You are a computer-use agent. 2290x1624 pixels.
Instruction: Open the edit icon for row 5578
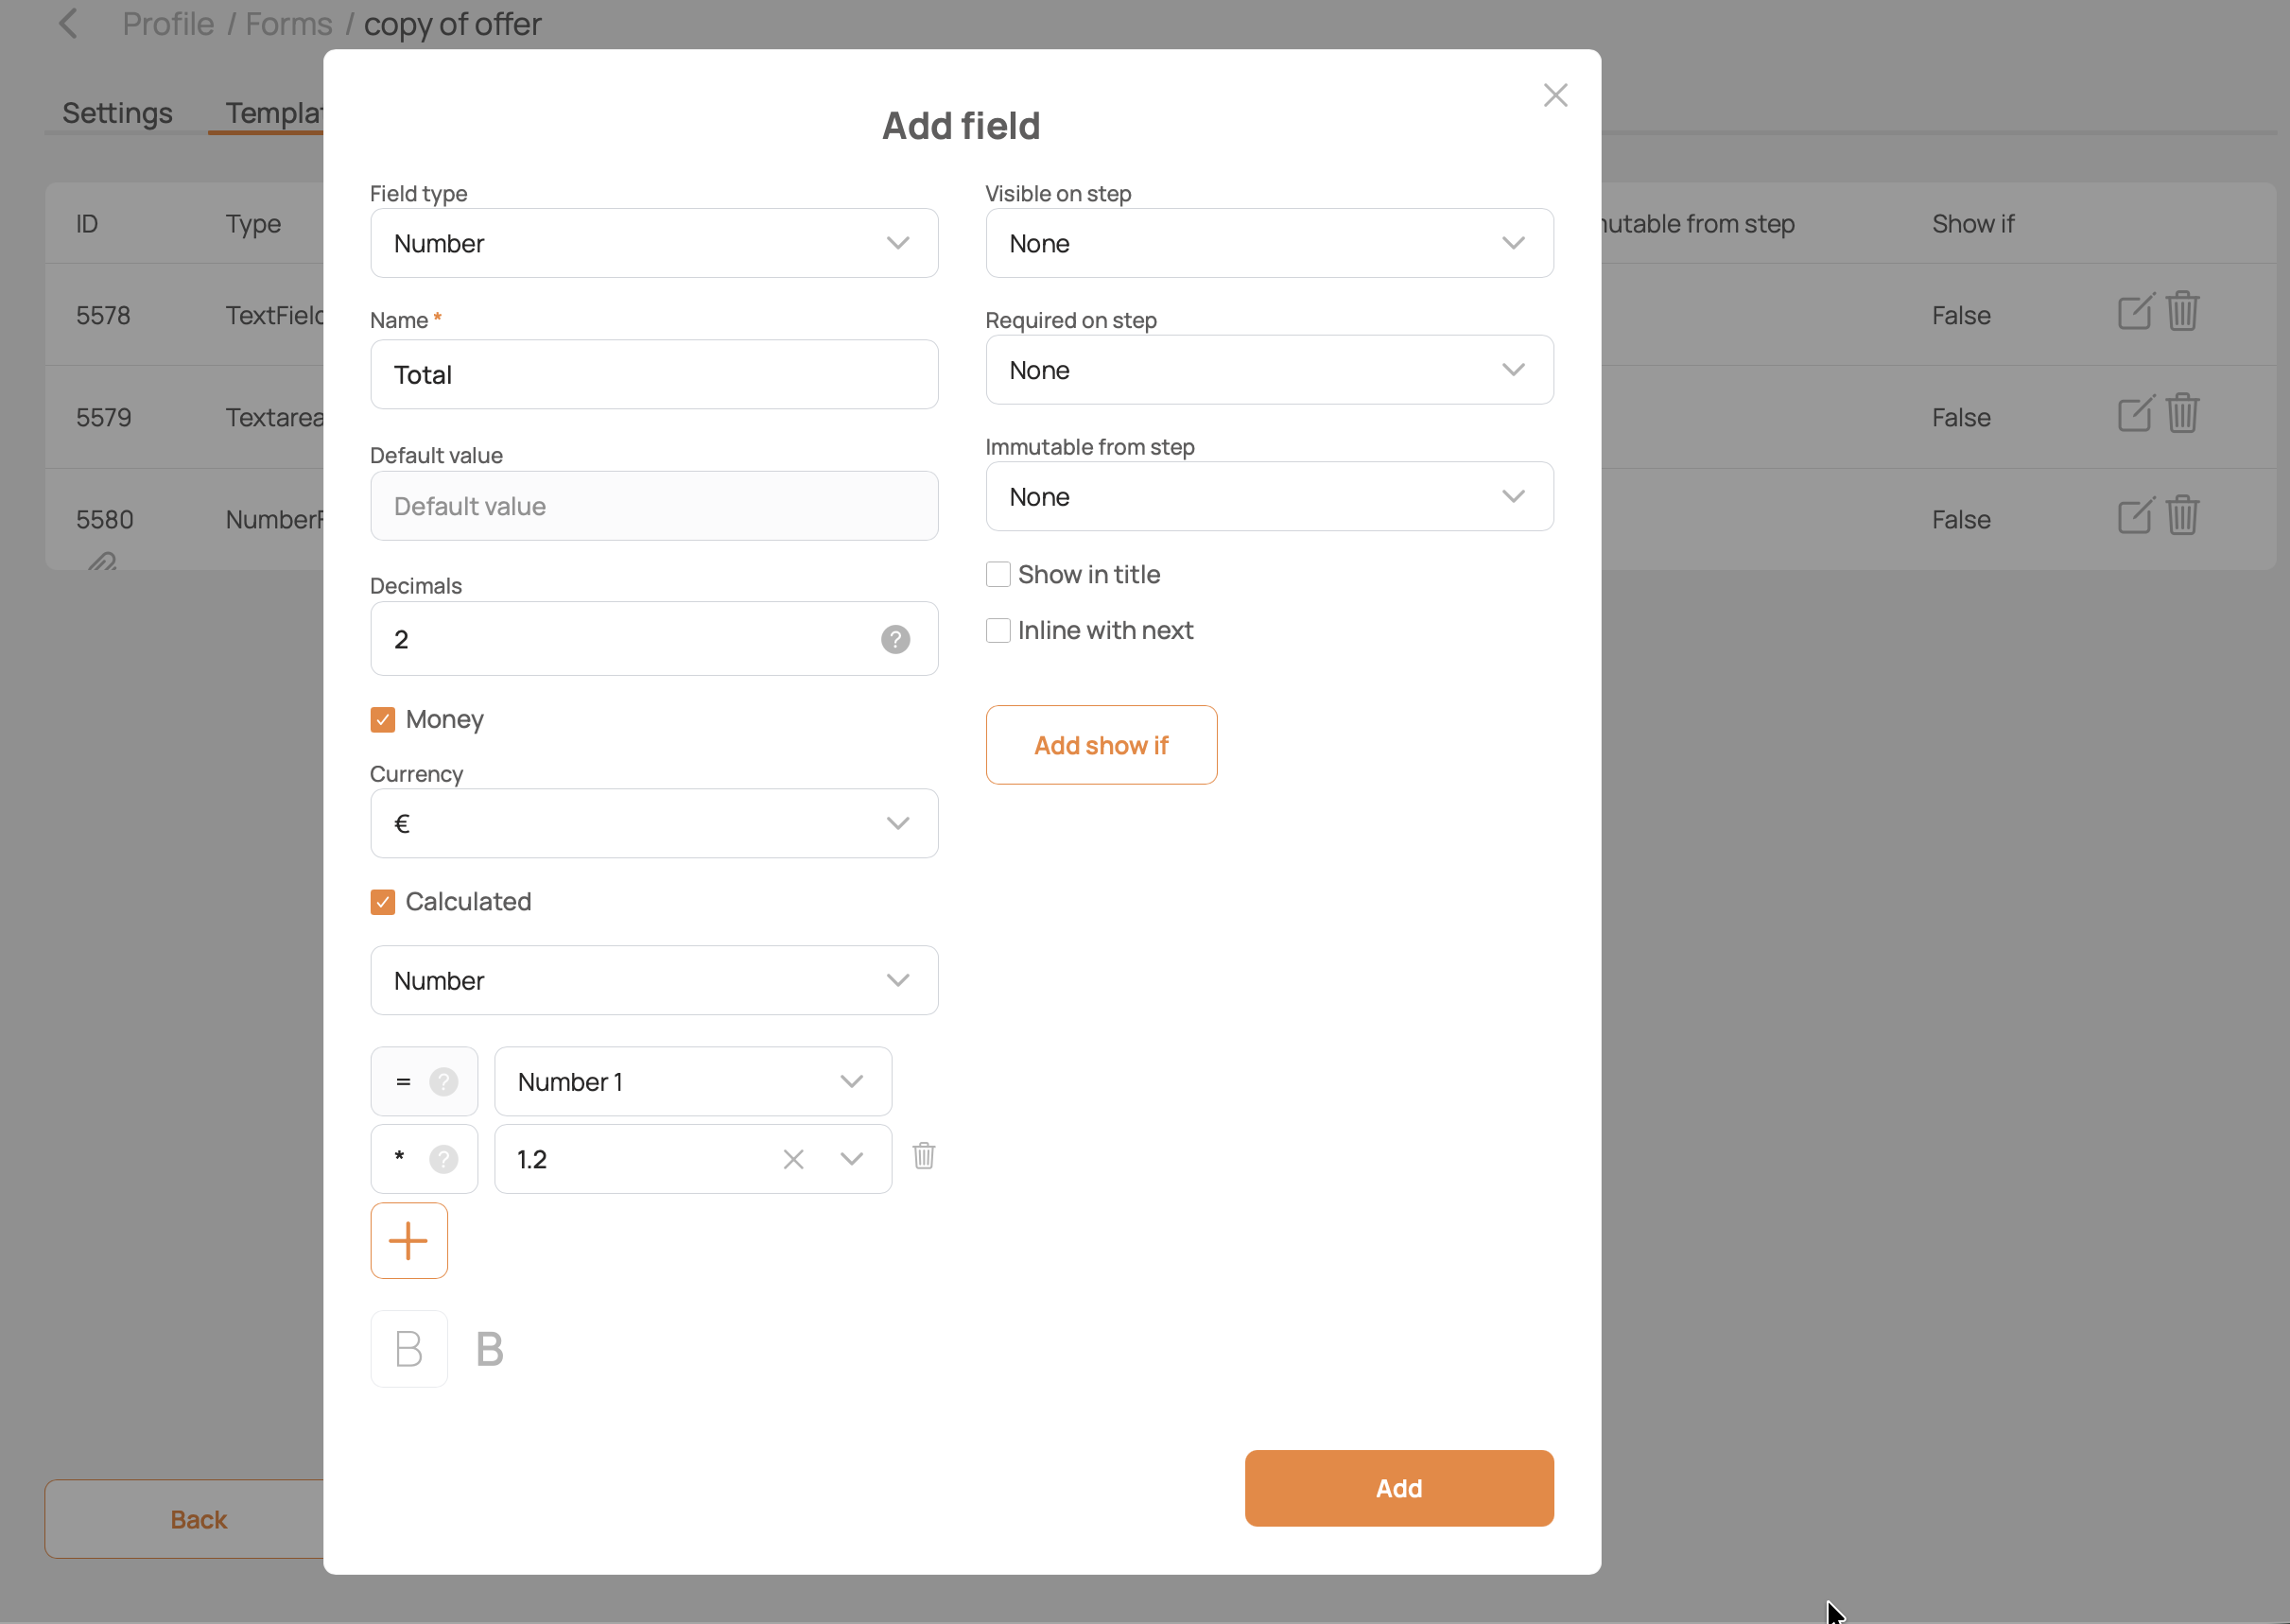tap(2135, 311)
